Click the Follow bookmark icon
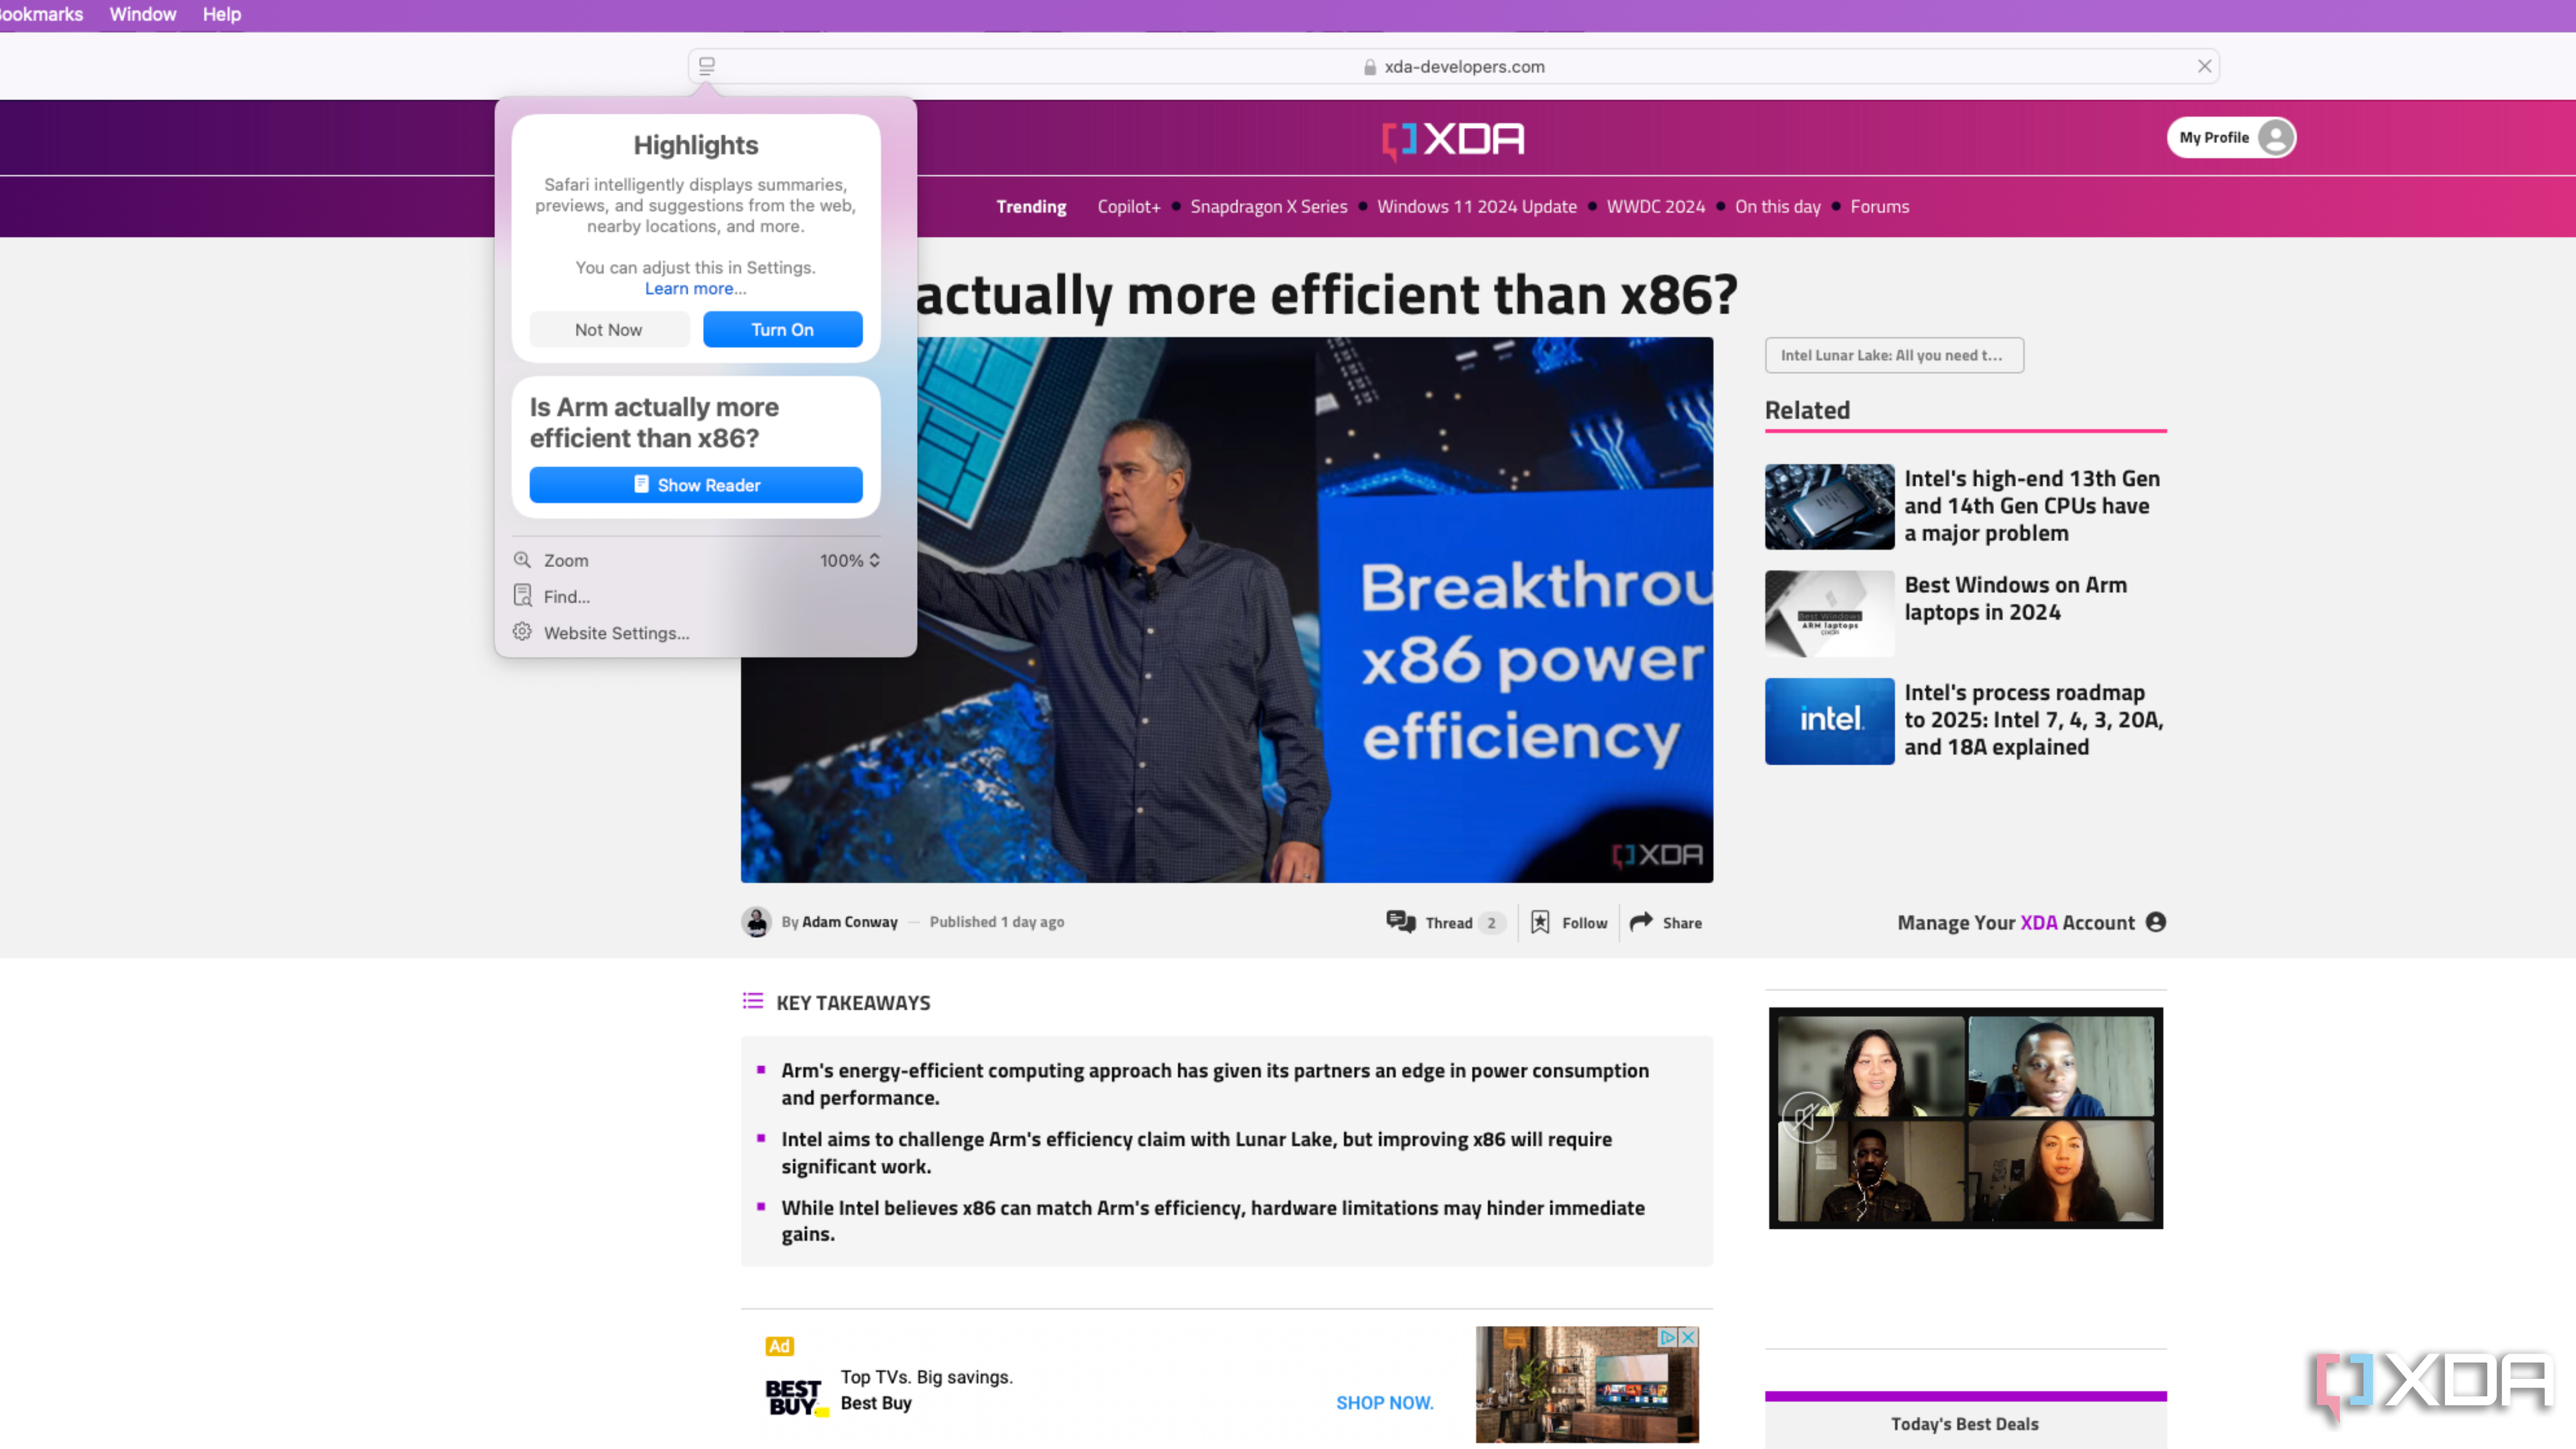2576x1449 pixels. [1540, 922]
